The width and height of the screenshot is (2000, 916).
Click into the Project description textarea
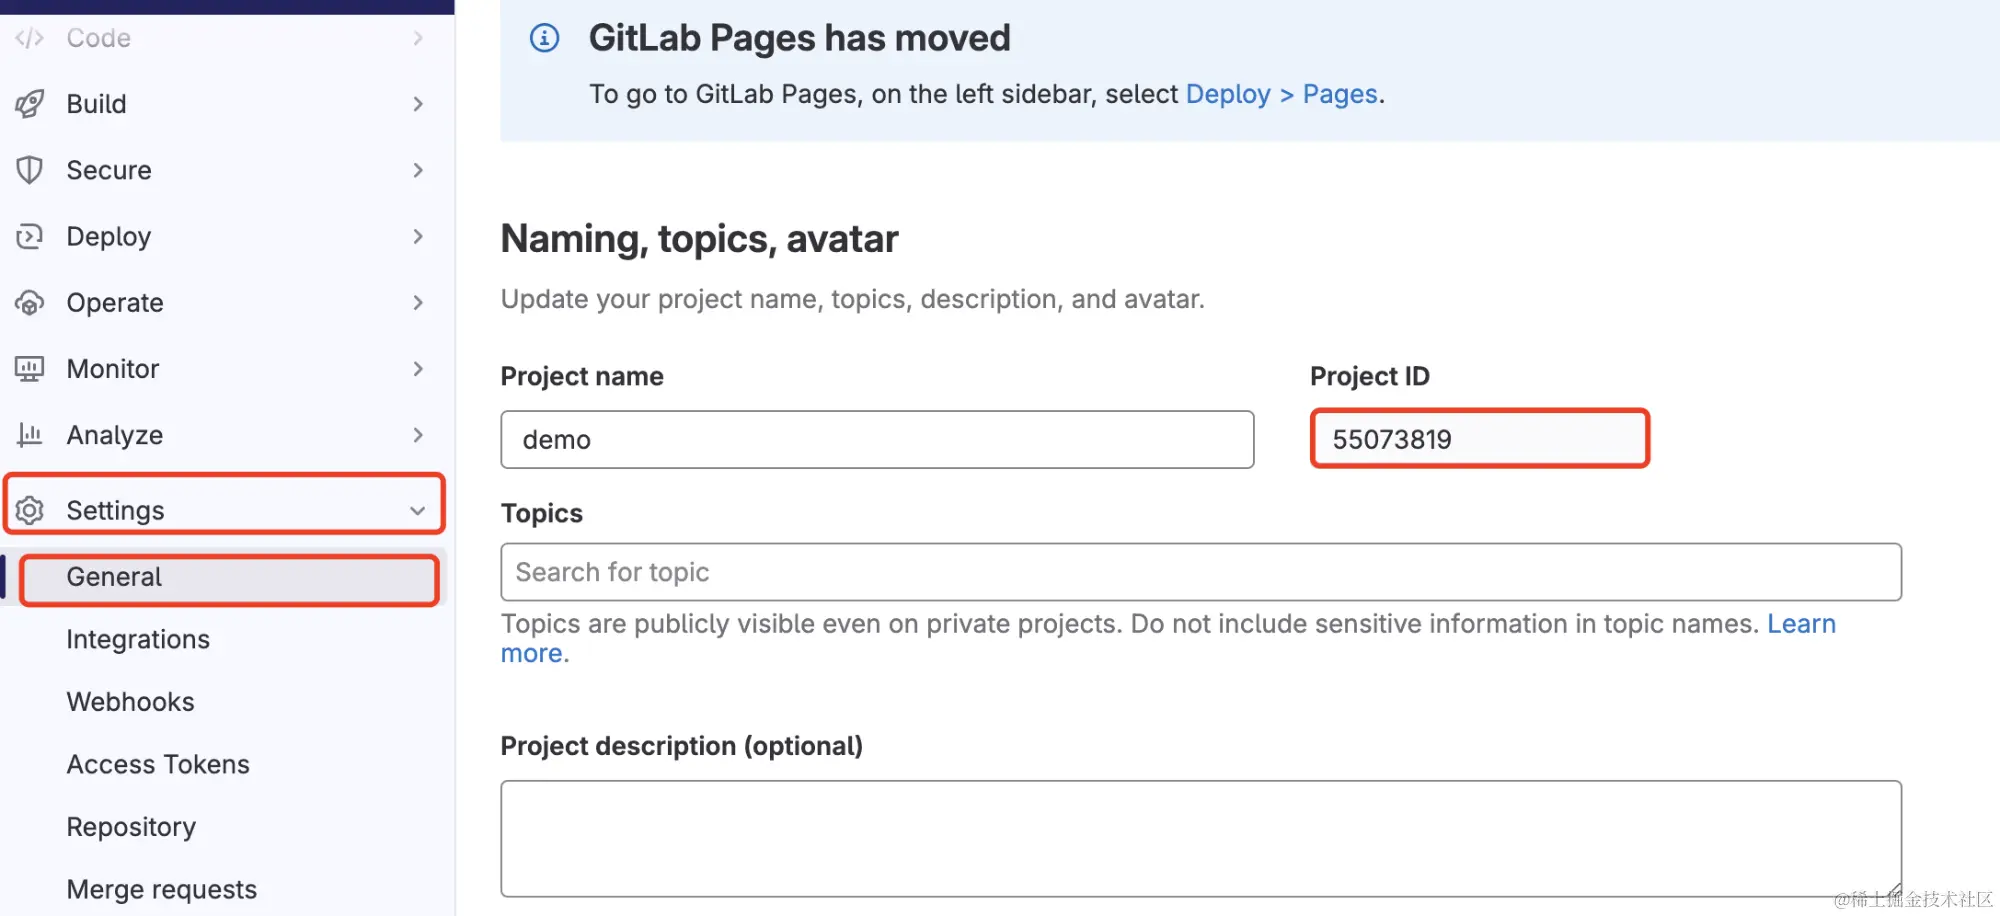pyautogui.click(x=1200, y=838)
